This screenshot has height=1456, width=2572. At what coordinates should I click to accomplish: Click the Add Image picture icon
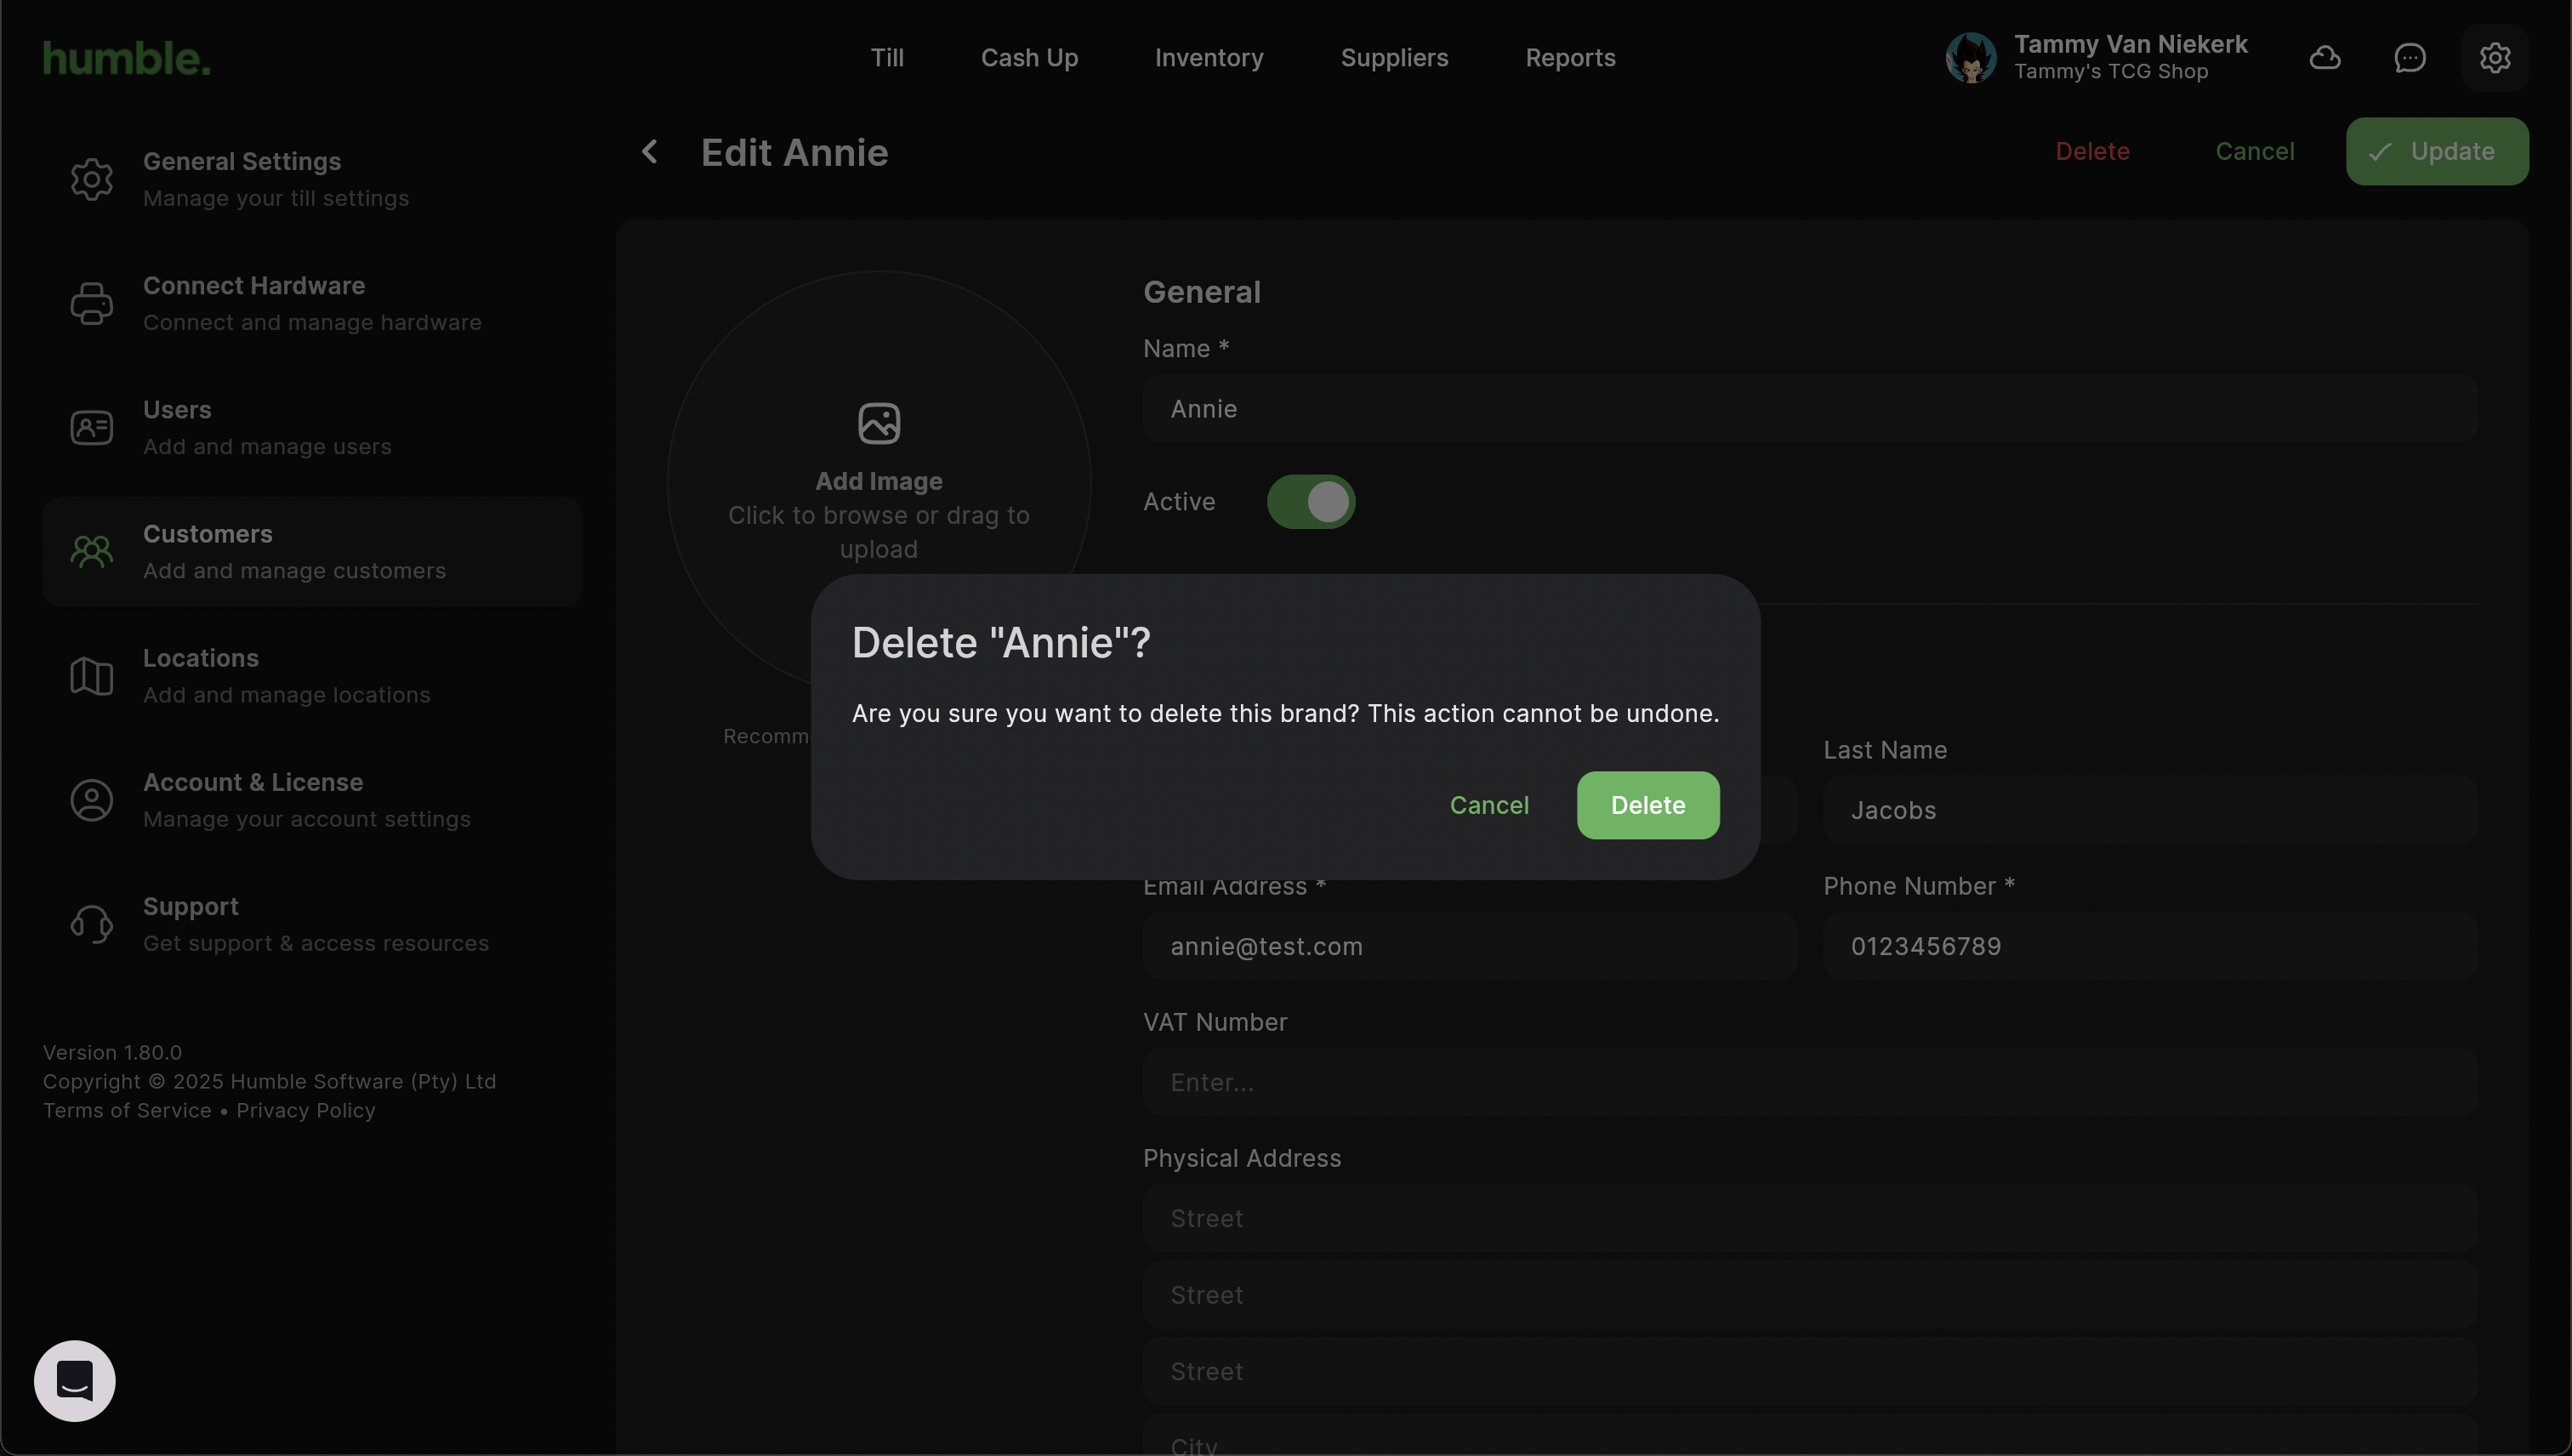coord(878,423)
